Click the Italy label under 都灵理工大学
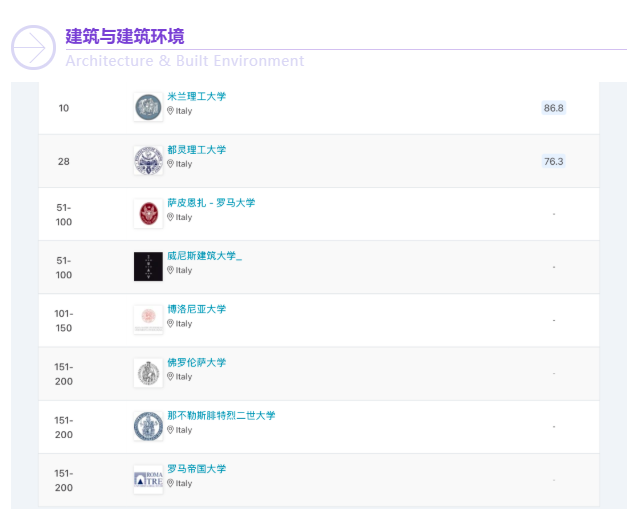 point(184,164)
